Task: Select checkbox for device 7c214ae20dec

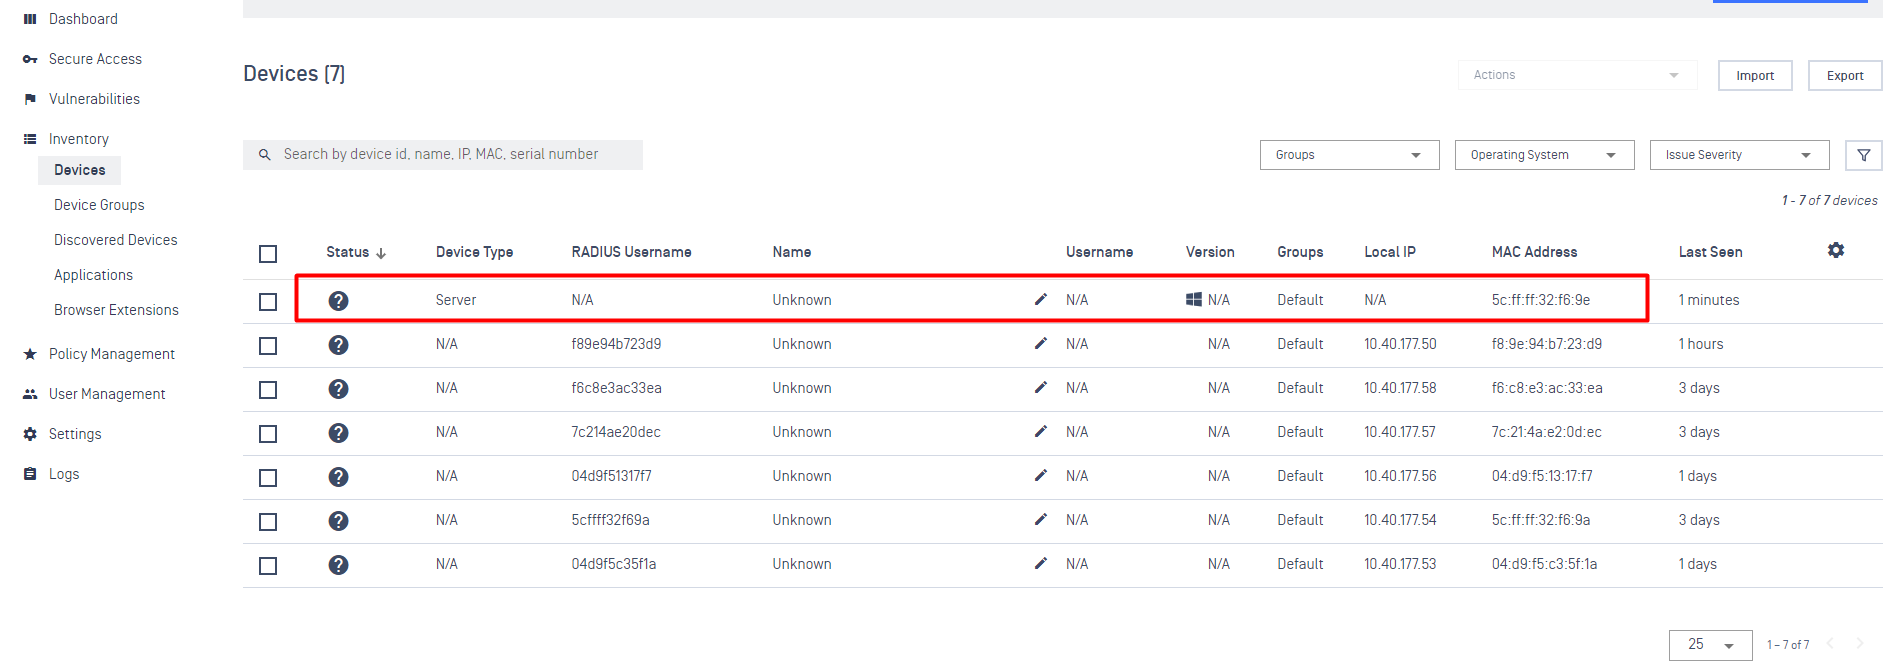Action: click(268, 434)
